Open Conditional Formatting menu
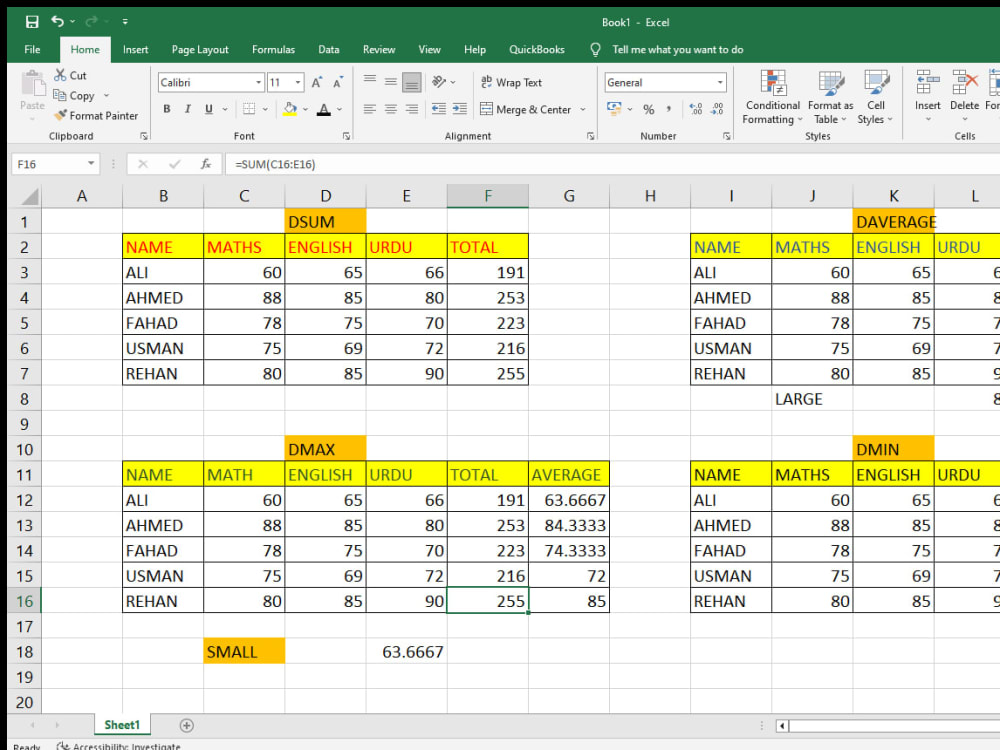1000x750 pixels. (x=772, y=97)
